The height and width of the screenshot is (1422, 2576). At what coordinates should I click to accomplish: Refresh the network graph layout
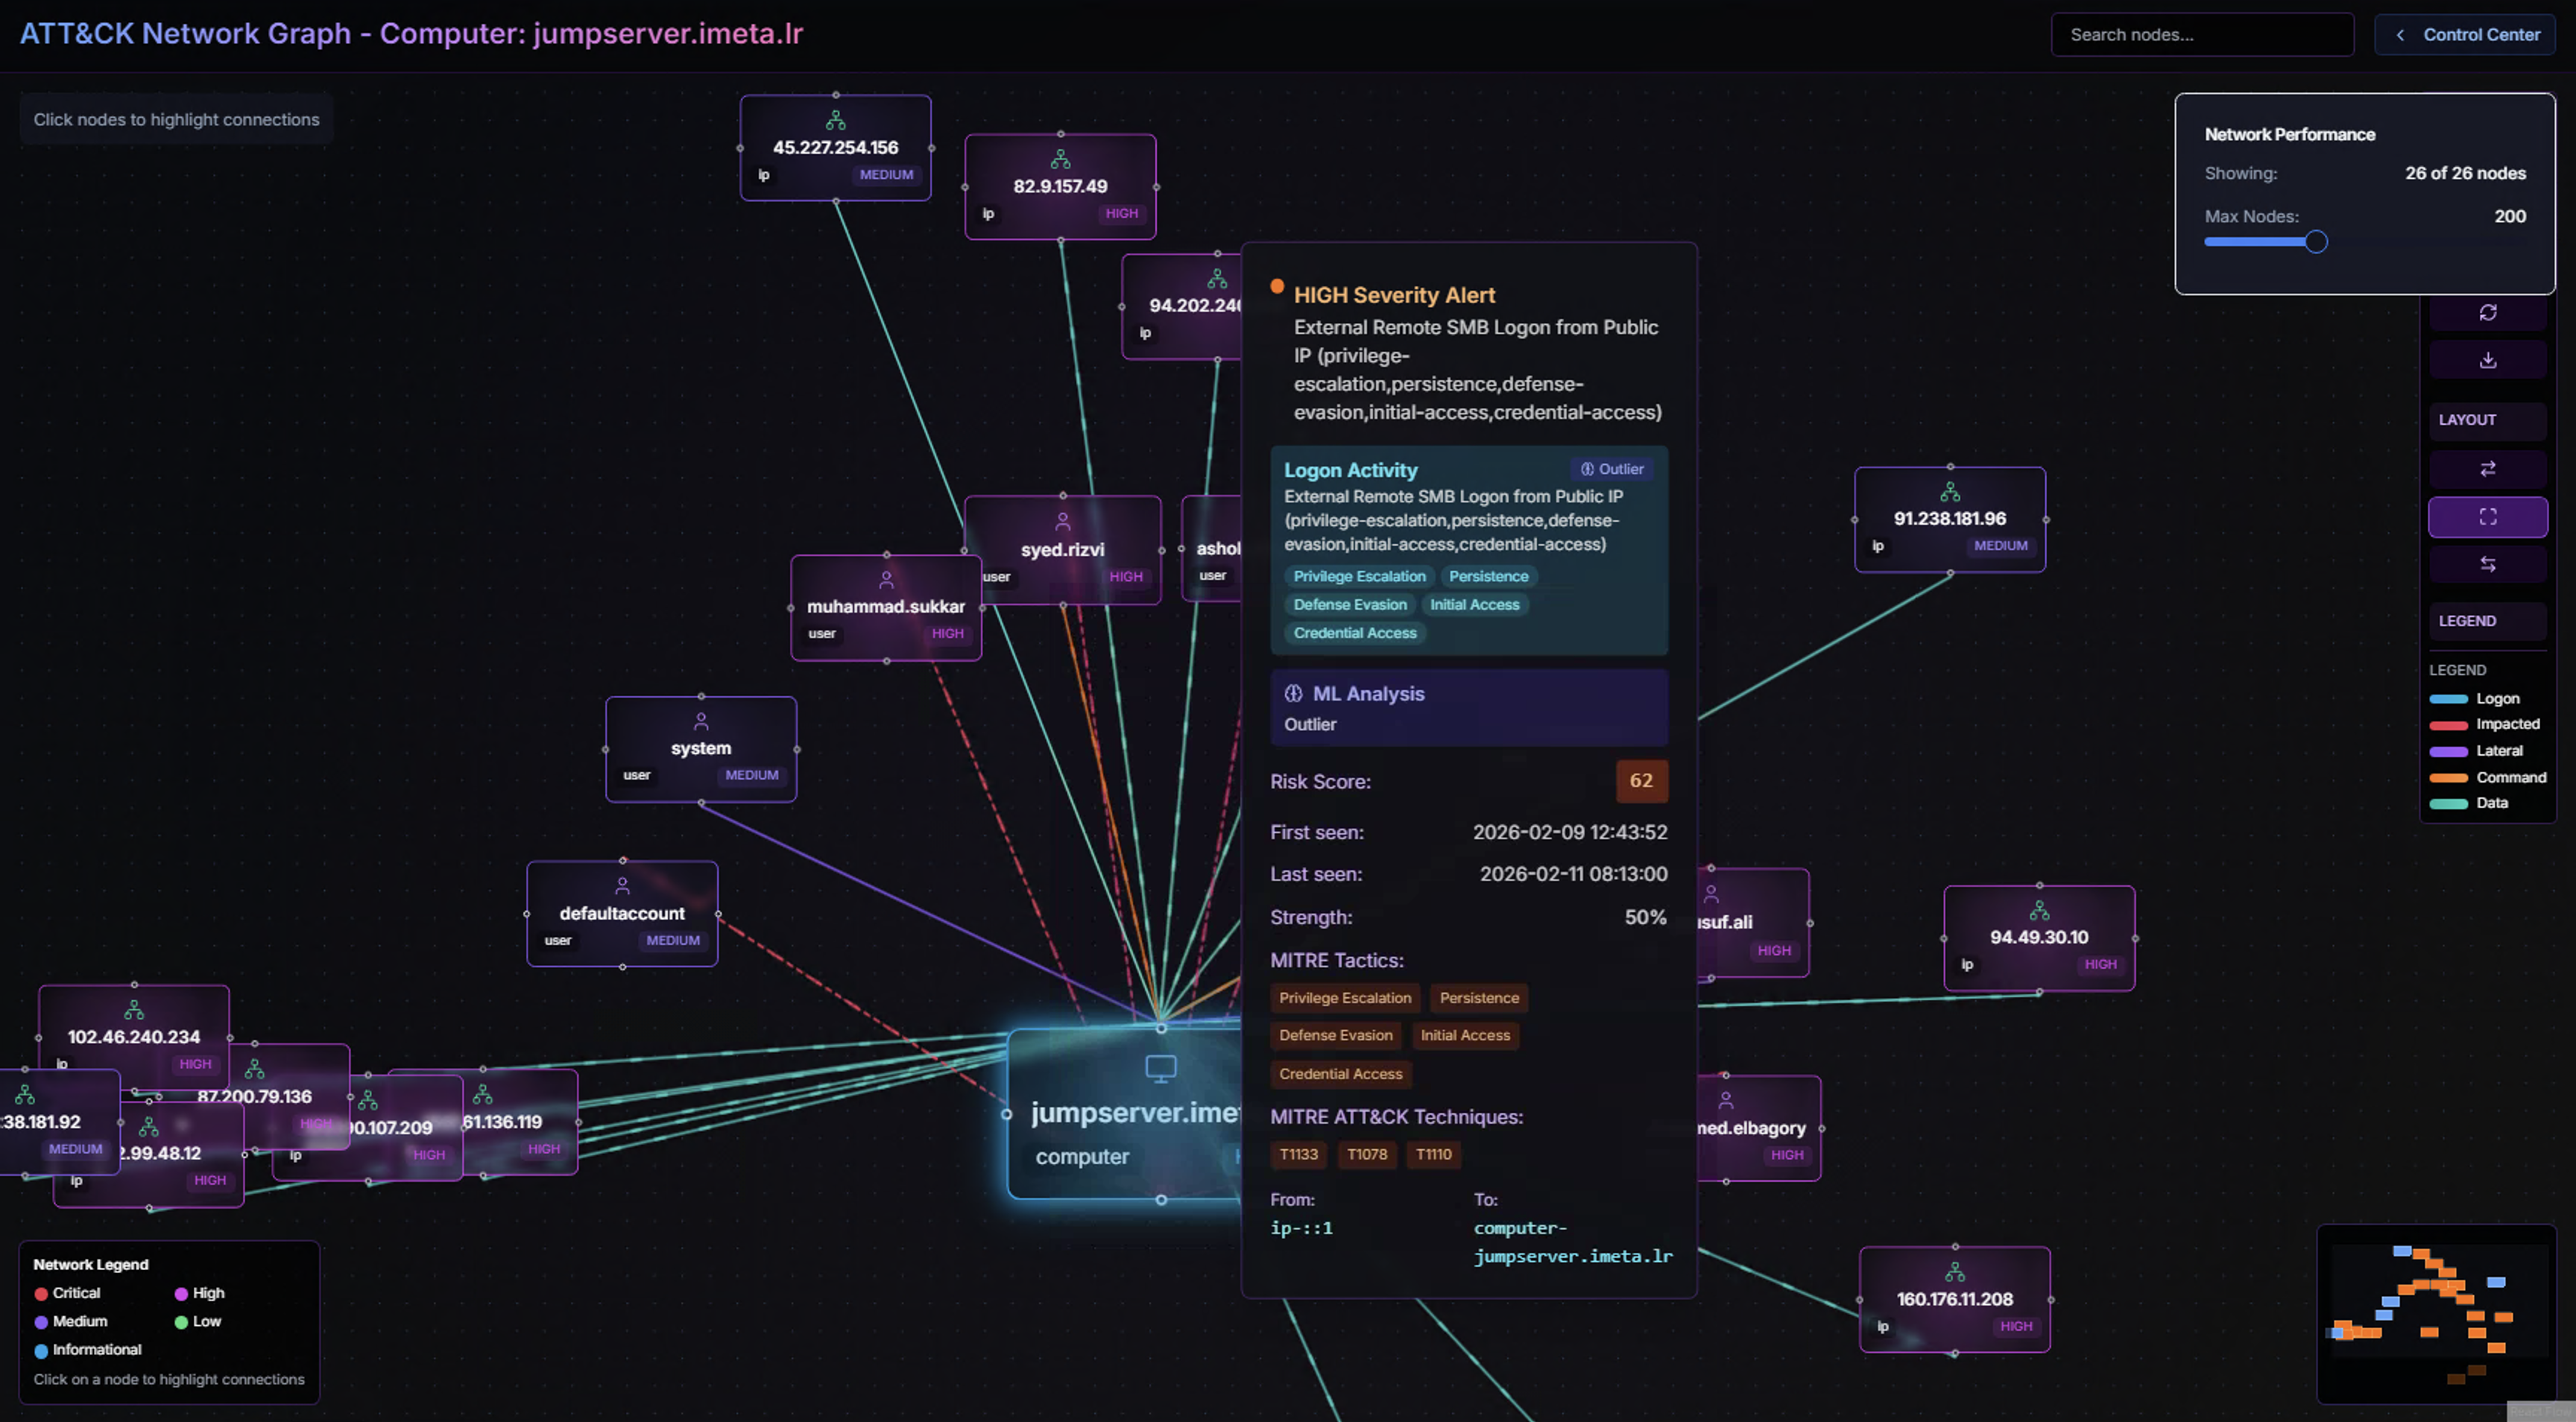pyautogui.click(x=2488, y=312)
